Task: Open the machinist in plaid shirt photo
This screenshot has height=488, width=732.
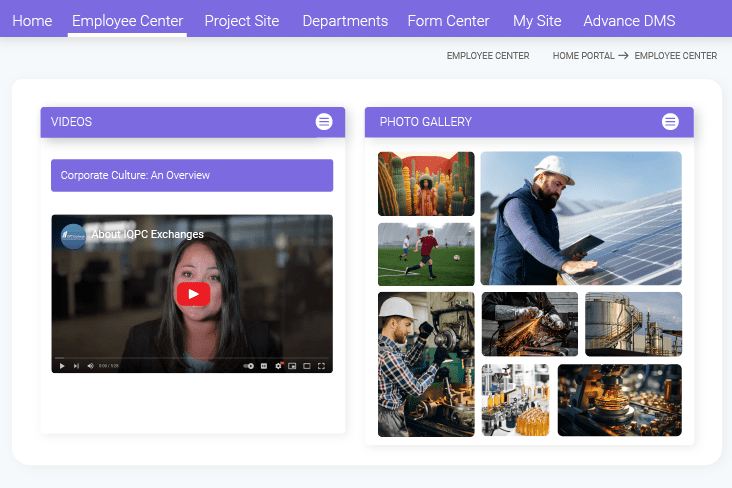Action: point(426,364)
